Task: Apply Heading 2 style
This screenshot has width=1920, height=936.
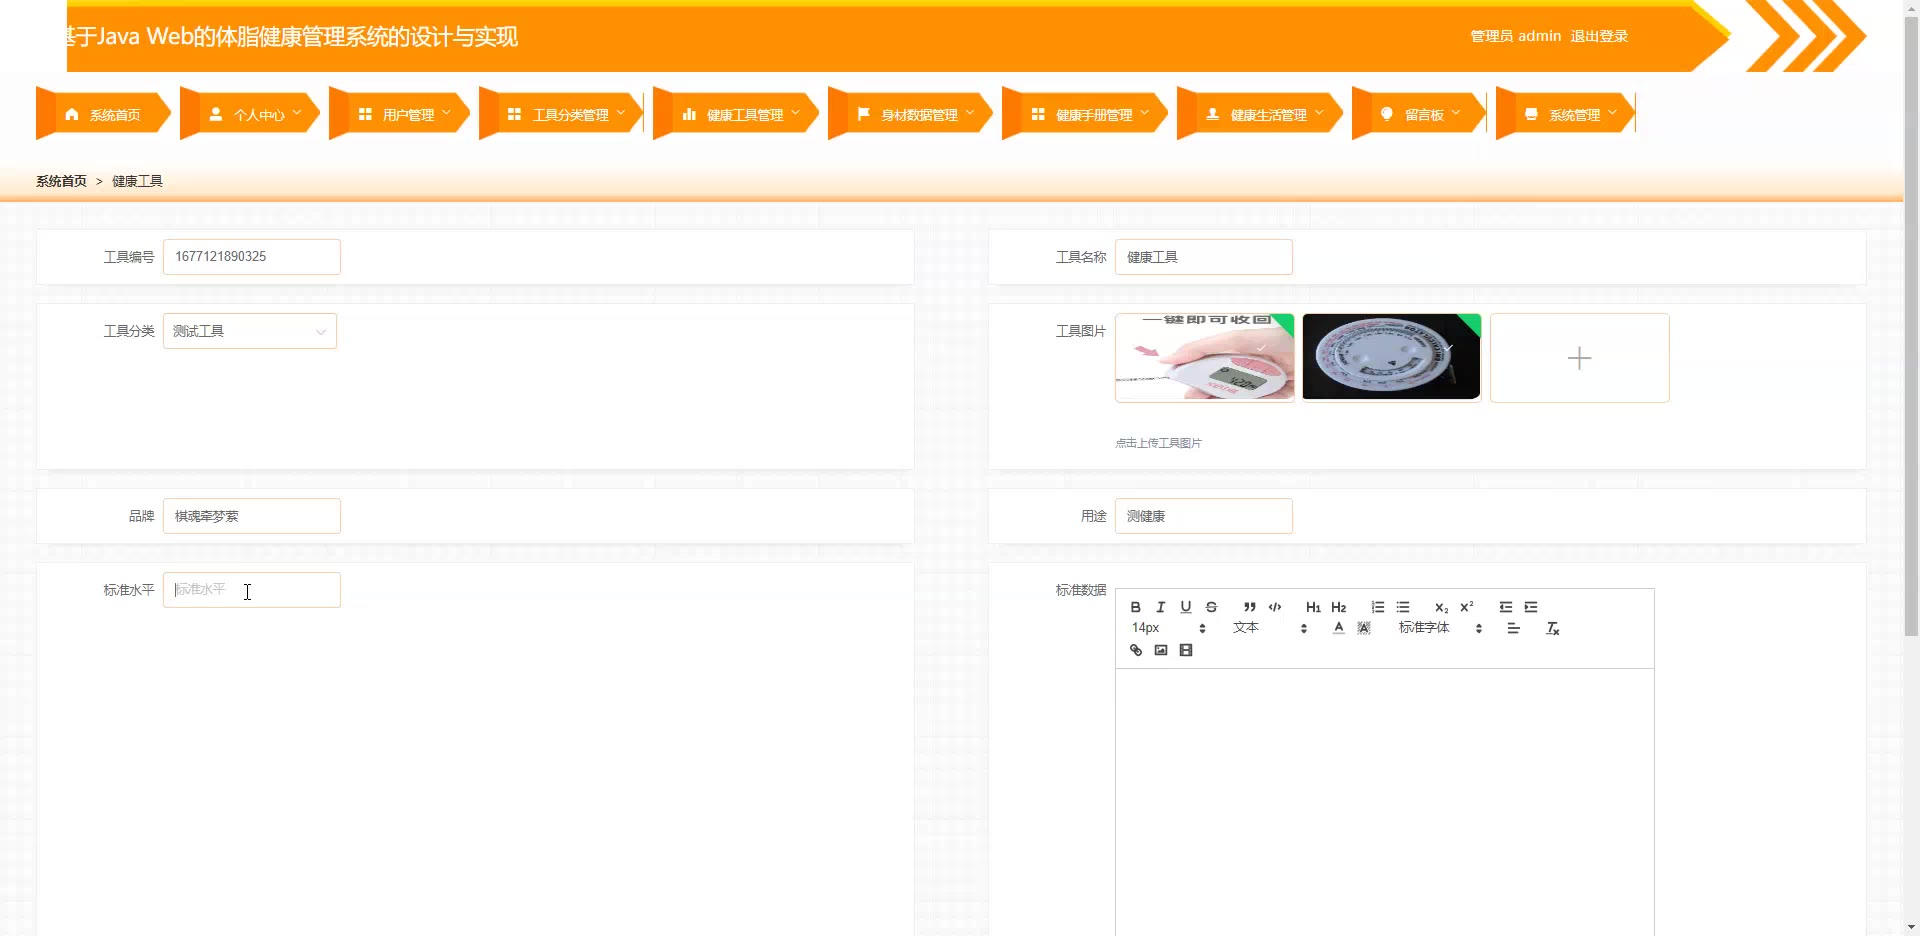Action: 1339,607
